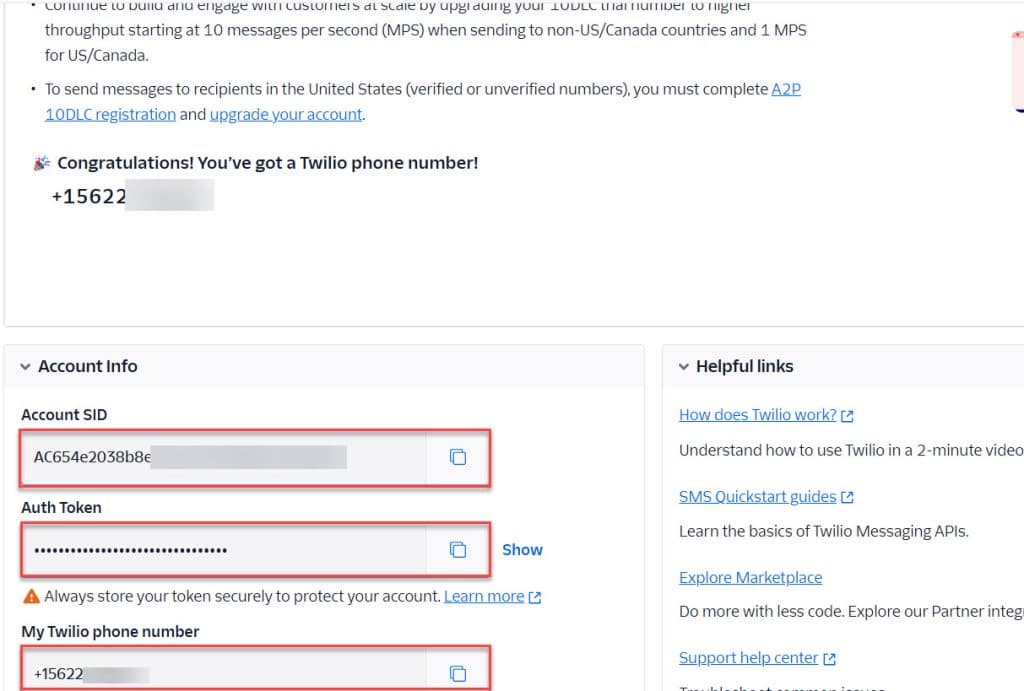1024x691 pixels.
Task: Show the hidden Auth Token
Action: point(522,550)
